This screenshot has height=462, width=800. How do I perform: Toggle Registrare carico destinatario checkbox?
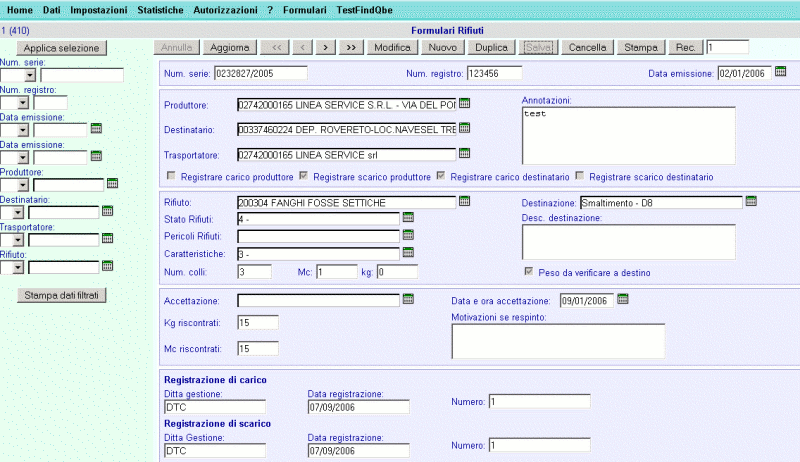click(441, 176)
